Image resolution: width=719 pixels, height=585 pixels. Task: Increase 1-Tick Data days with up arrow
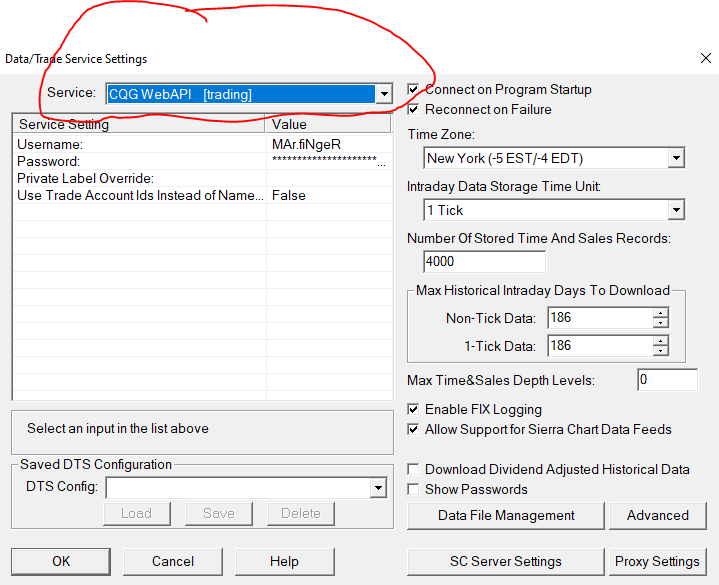[661, 341]
